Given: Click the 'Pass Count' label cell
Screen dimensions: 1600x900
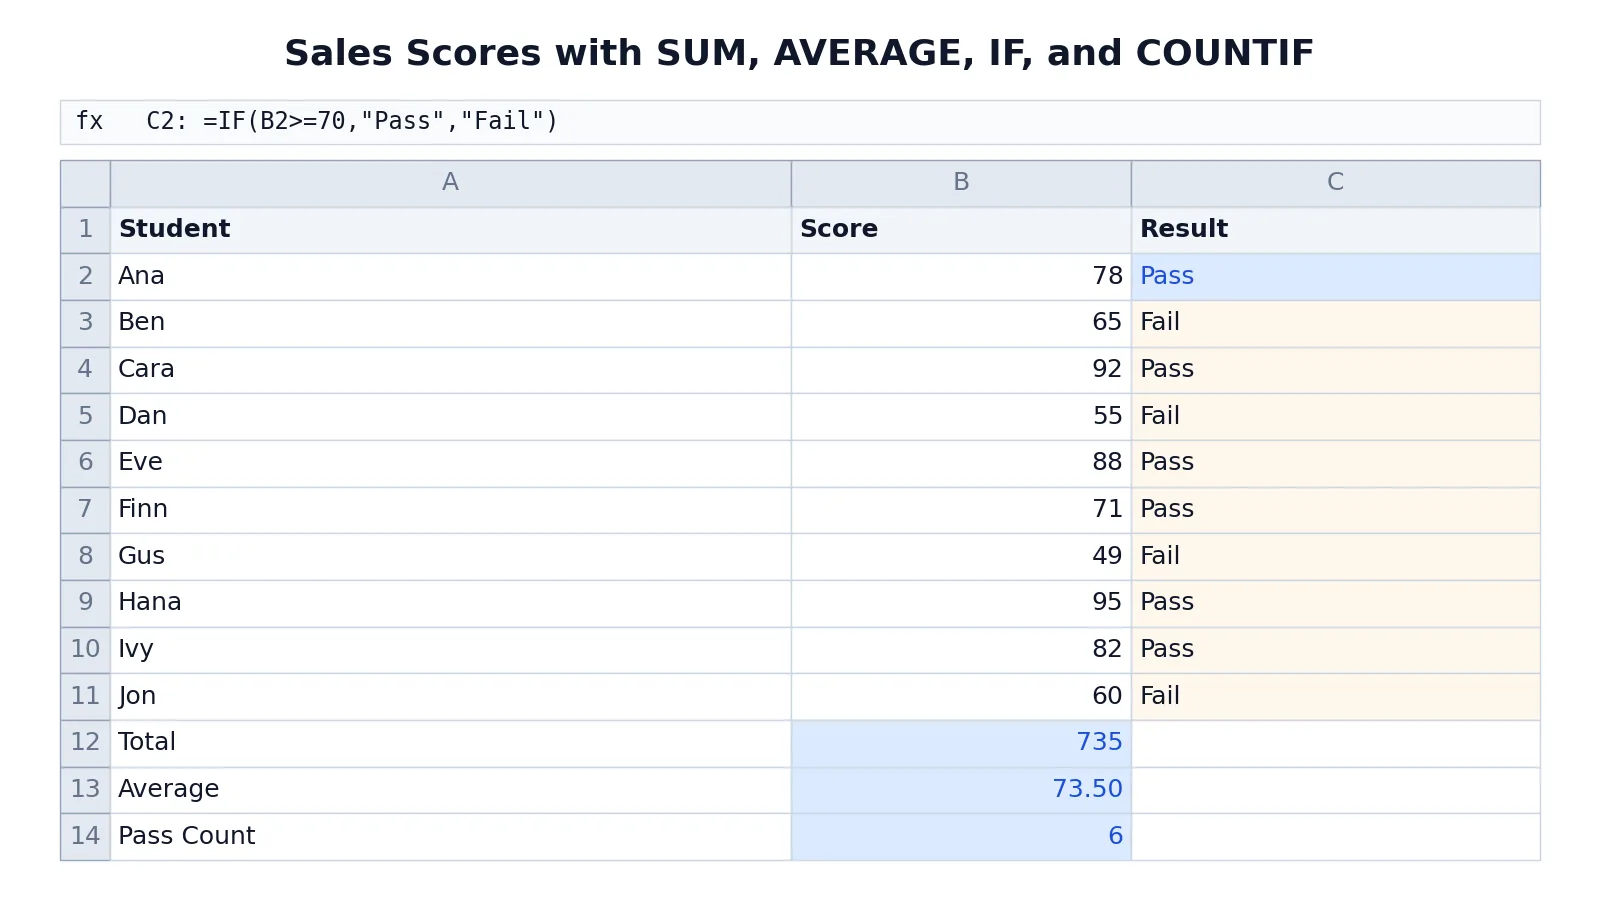Looking at the screenshot, I should [451, 837].
